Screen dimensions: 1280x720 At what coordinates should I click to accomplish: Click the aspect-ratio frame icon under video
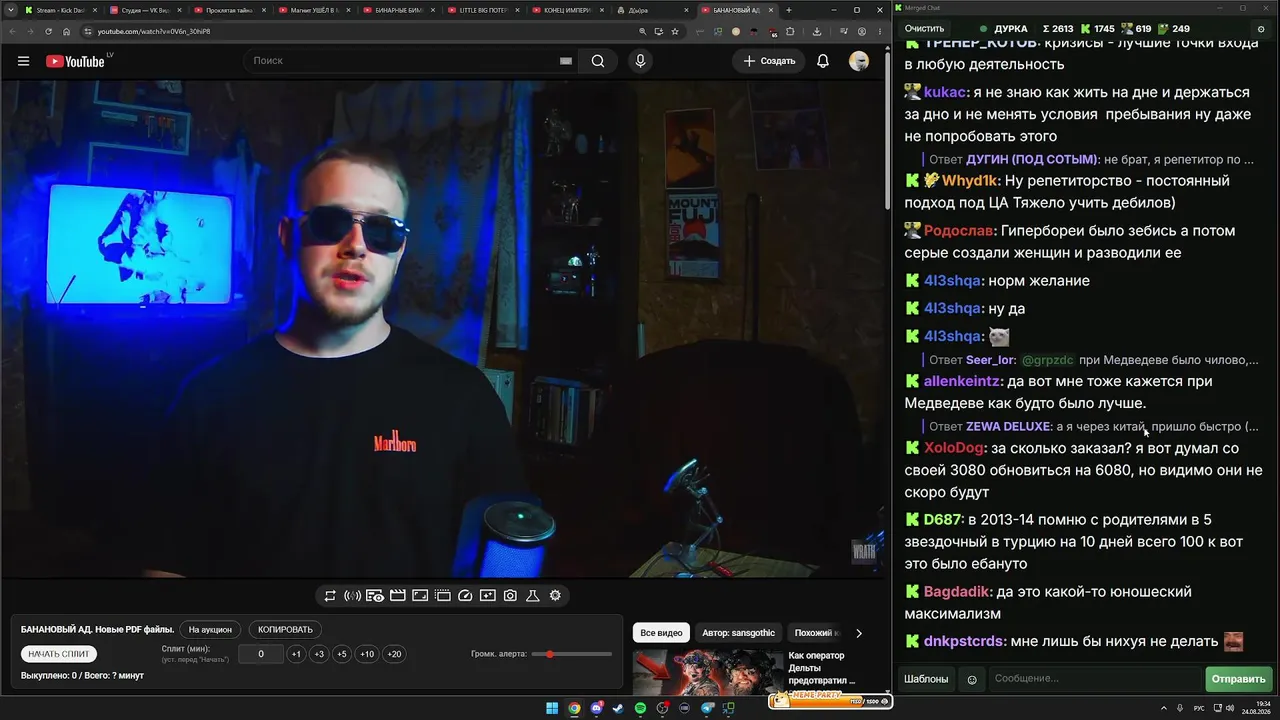[x=420, y=596]
